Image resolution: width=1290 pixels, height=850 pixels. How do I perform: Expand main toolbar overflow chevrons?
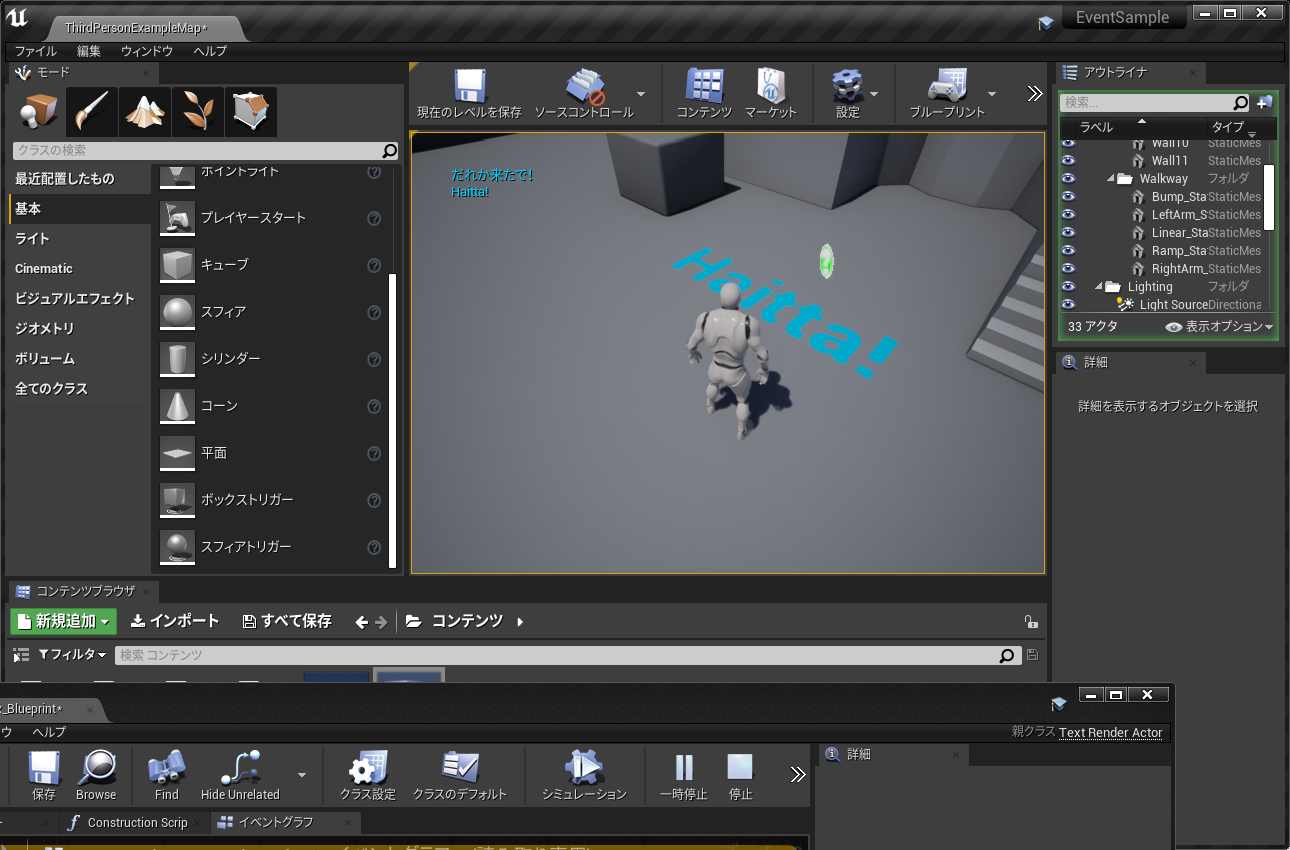[x=1035, y=93]
